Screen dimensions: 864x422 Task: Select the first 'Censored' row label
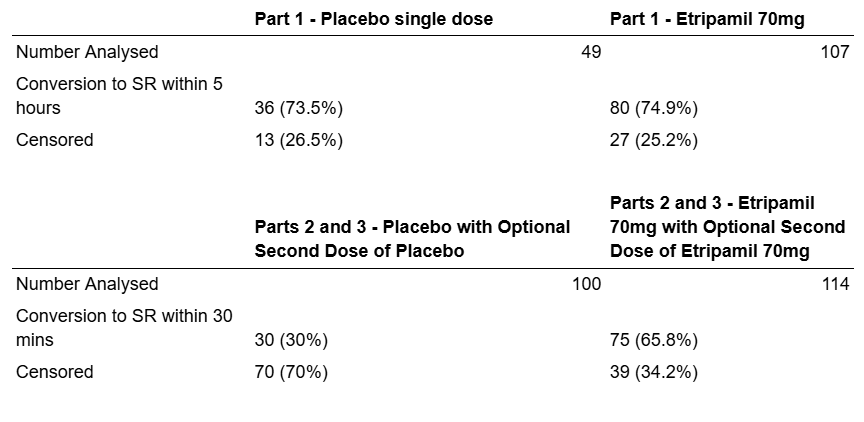coord(55,140)
